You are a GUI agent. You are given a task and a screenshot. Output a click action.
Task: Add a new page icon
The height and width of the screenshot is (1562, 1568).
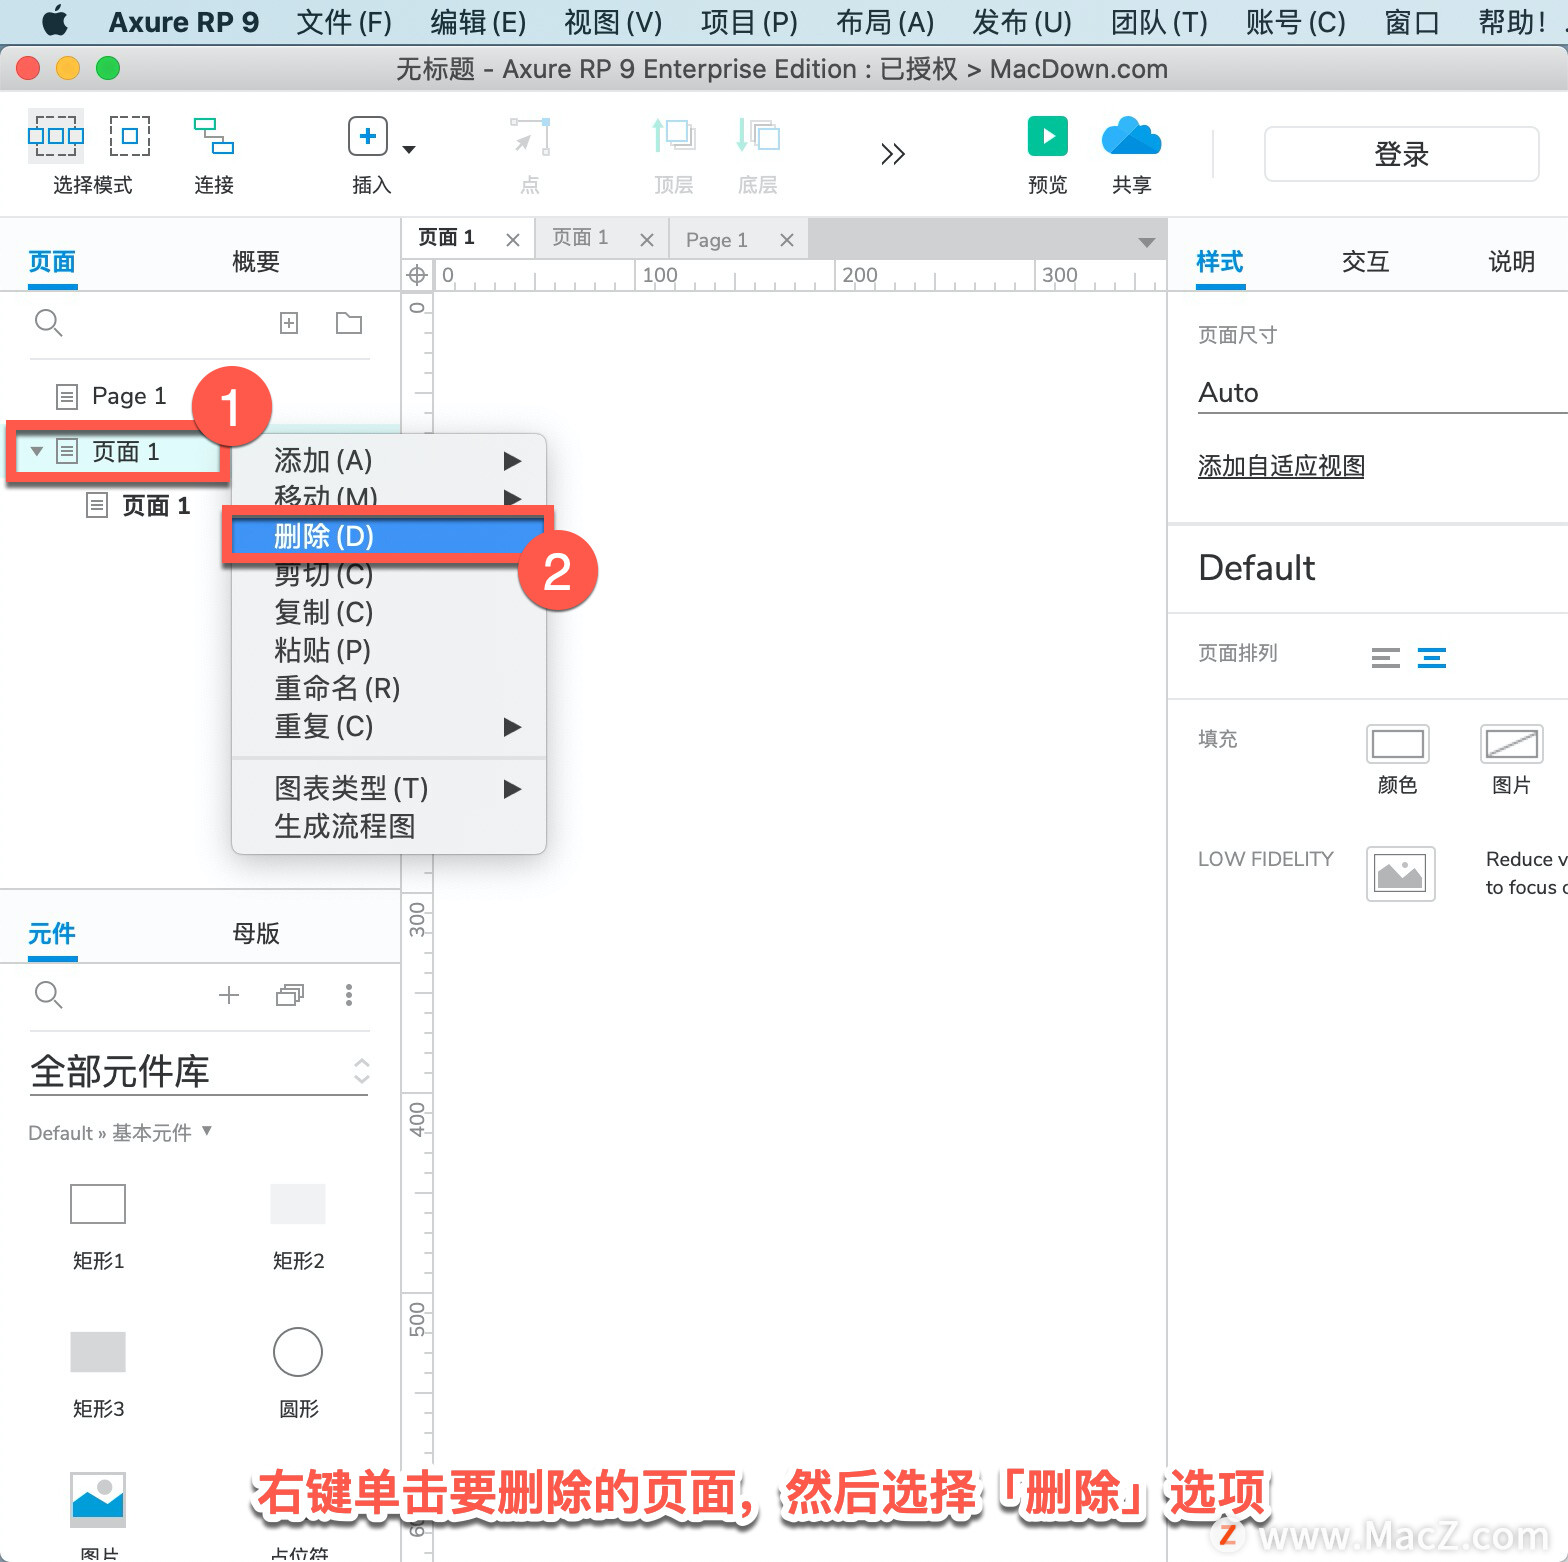pos(289,323)
